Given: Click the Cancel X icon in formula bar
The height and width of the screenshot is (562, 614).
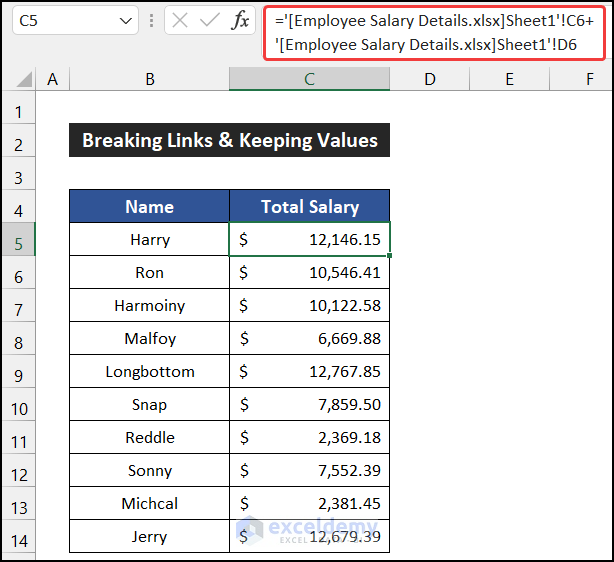Looking at the screenshot, I should tap(180, 20).
